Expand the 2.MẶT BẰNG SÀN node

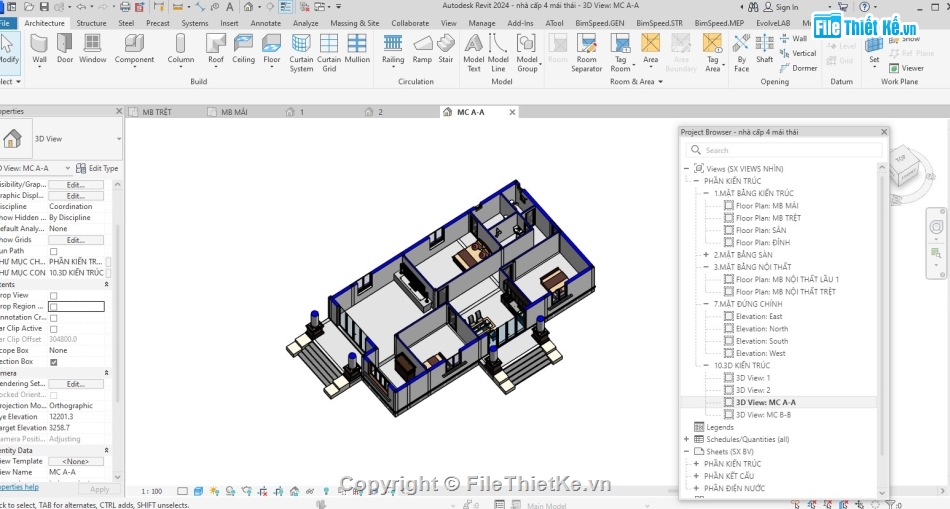[x=706, y=254]
